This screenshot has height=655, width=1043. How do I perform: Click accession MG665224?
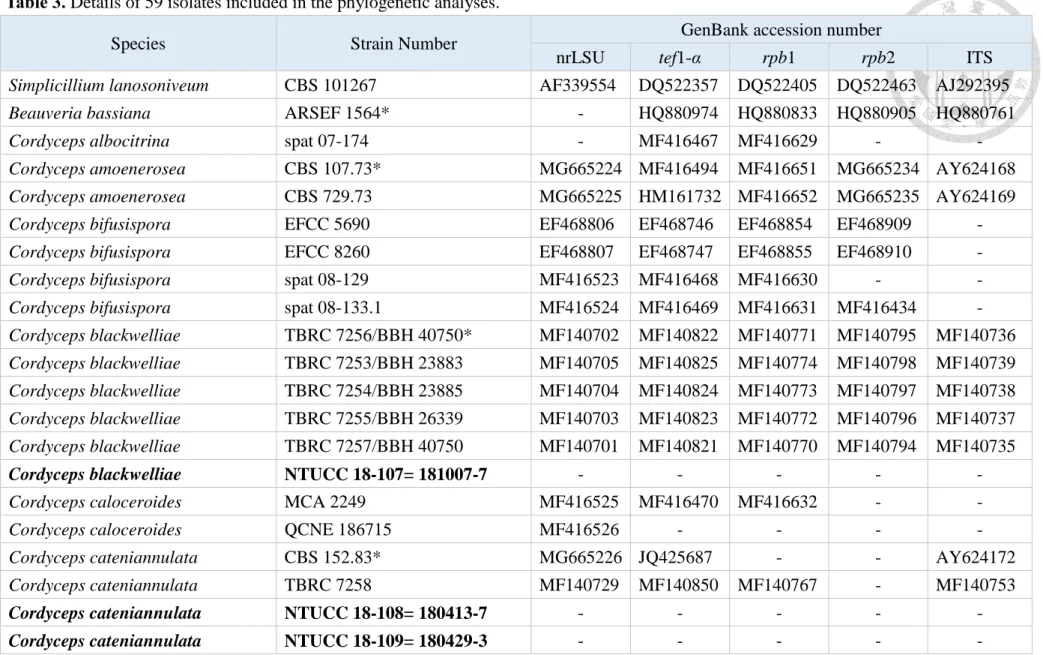point(580,169)
